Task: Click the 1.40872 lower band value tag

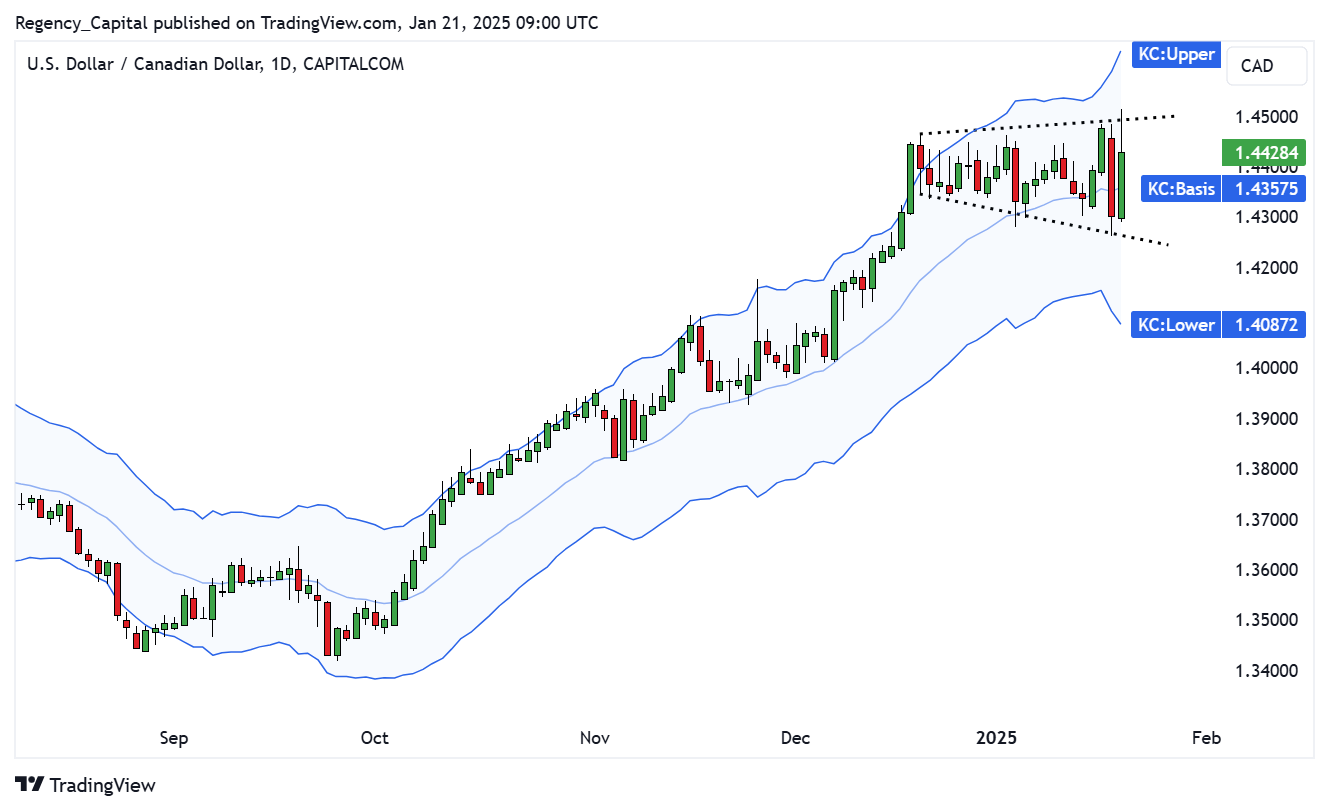Action: (1264, 324)
